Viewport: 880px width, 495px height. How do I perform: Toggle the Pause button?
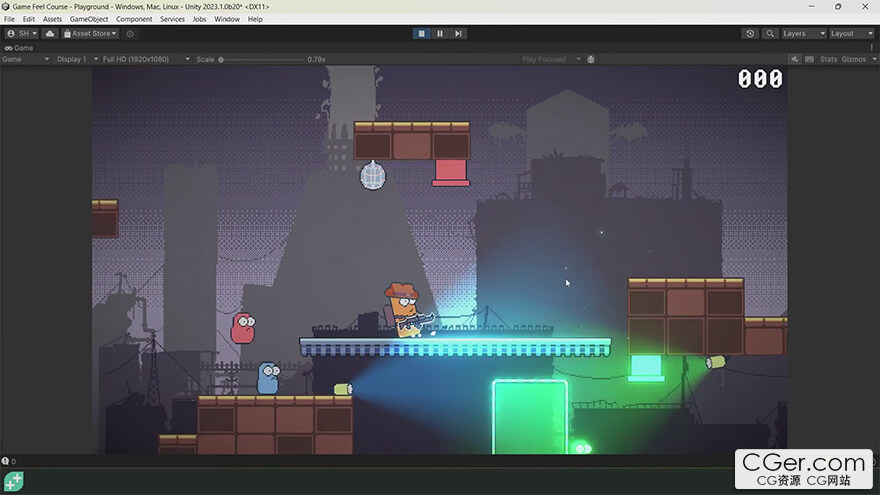pyautogui.click(x=440, y=33)
